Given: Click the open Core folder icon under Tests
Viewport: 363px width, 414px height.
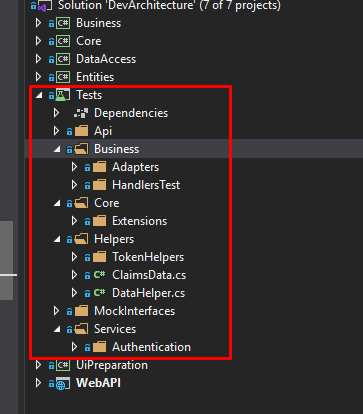Looking at the screenshot, I should [x=81, y=203].
